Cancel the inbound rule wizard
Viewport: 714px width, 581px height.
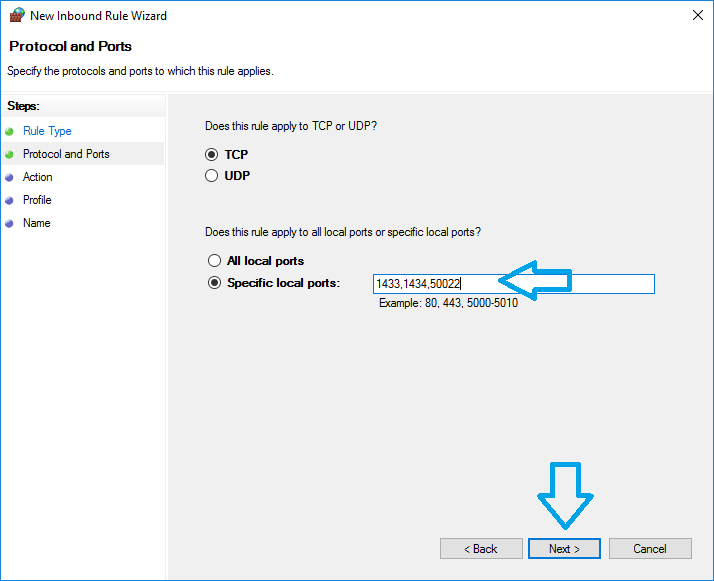click(650, 549)
